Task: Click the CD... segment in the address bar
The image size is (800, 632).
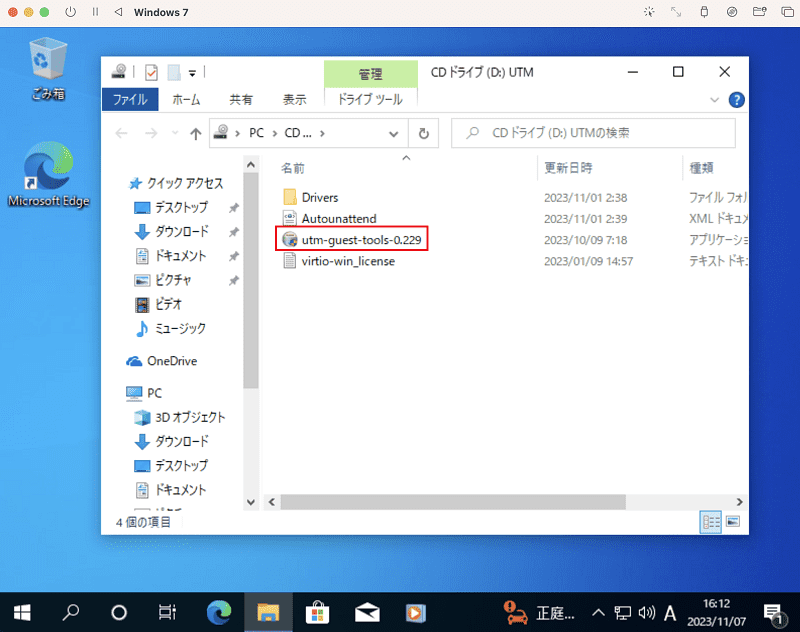Action: [298, 133]
